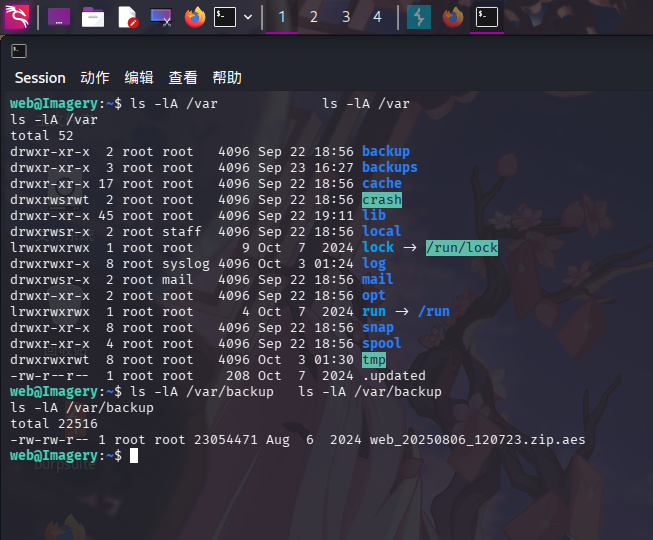Click the 'staff' group name
653x540 pixels.
click(182, 231)
